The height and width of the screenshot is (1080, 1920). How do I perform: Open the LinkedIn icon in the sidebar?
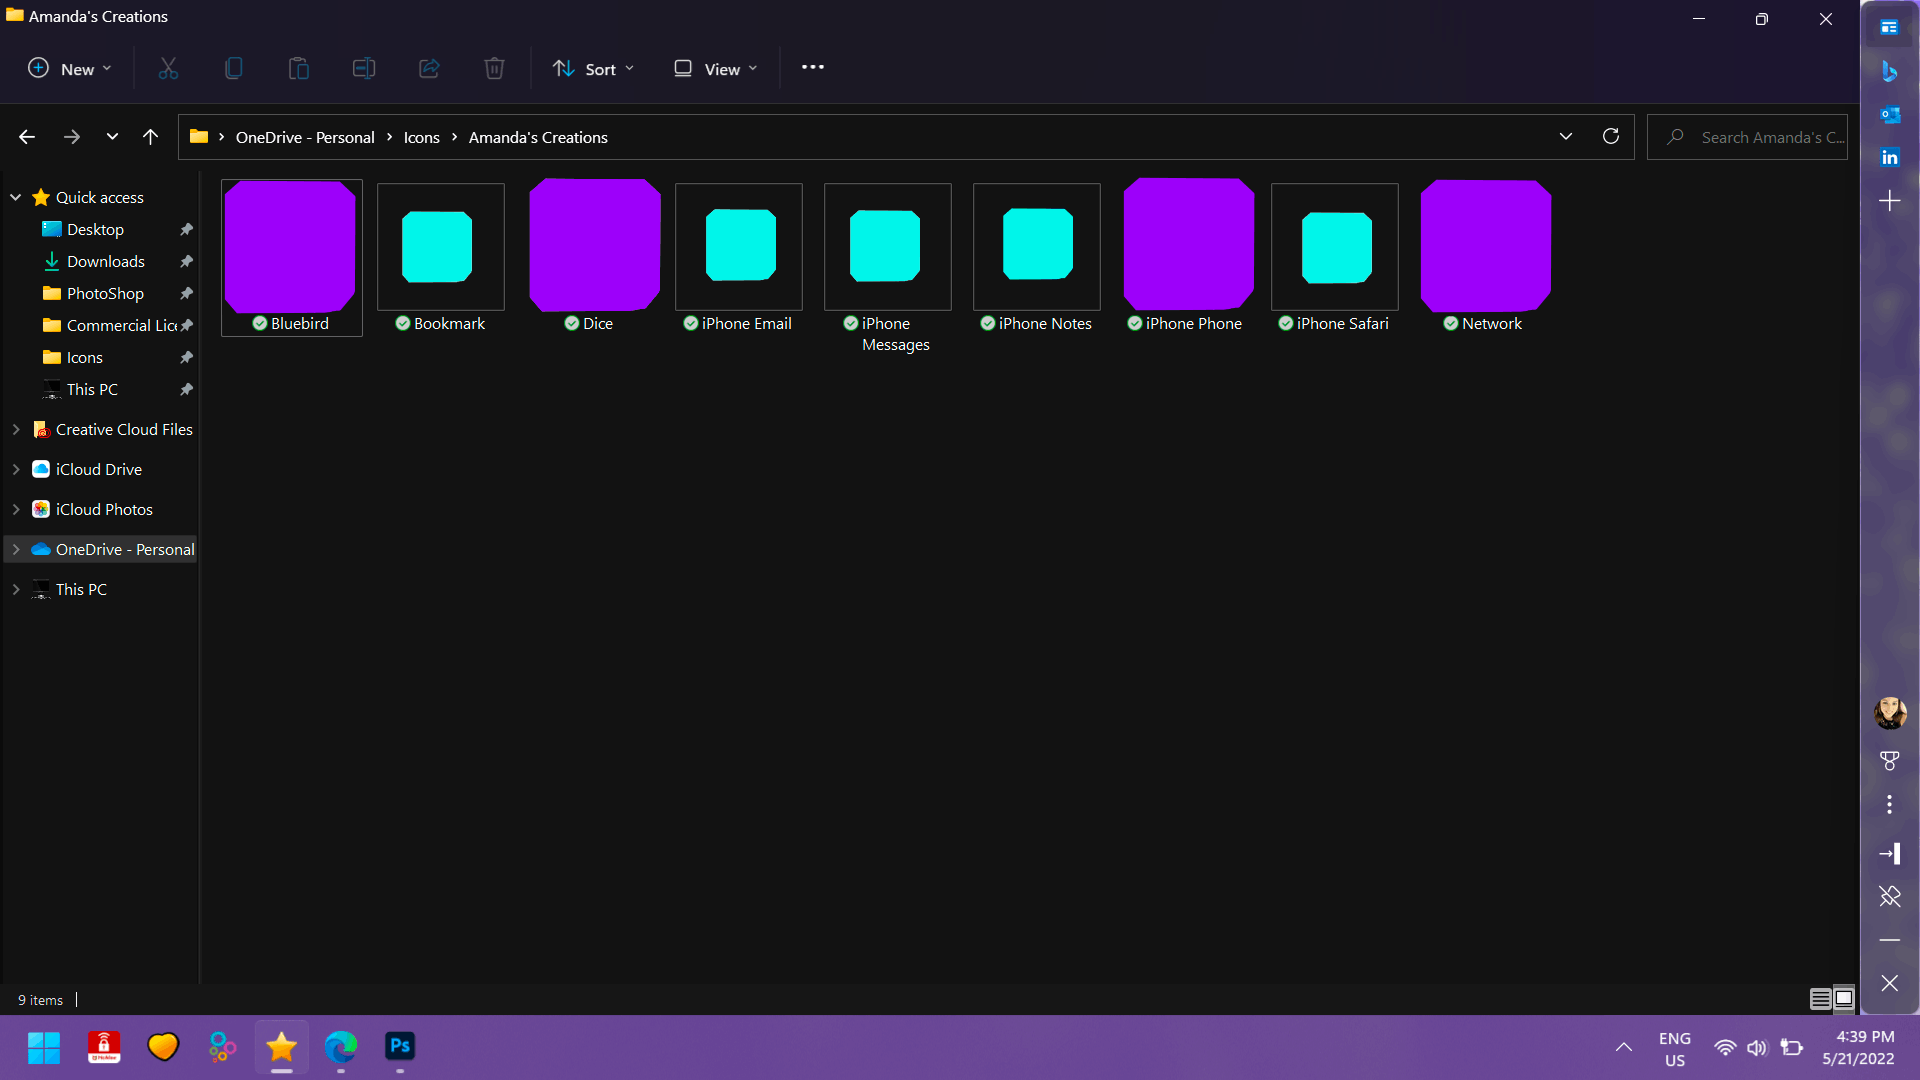(x=1889, y=157)
